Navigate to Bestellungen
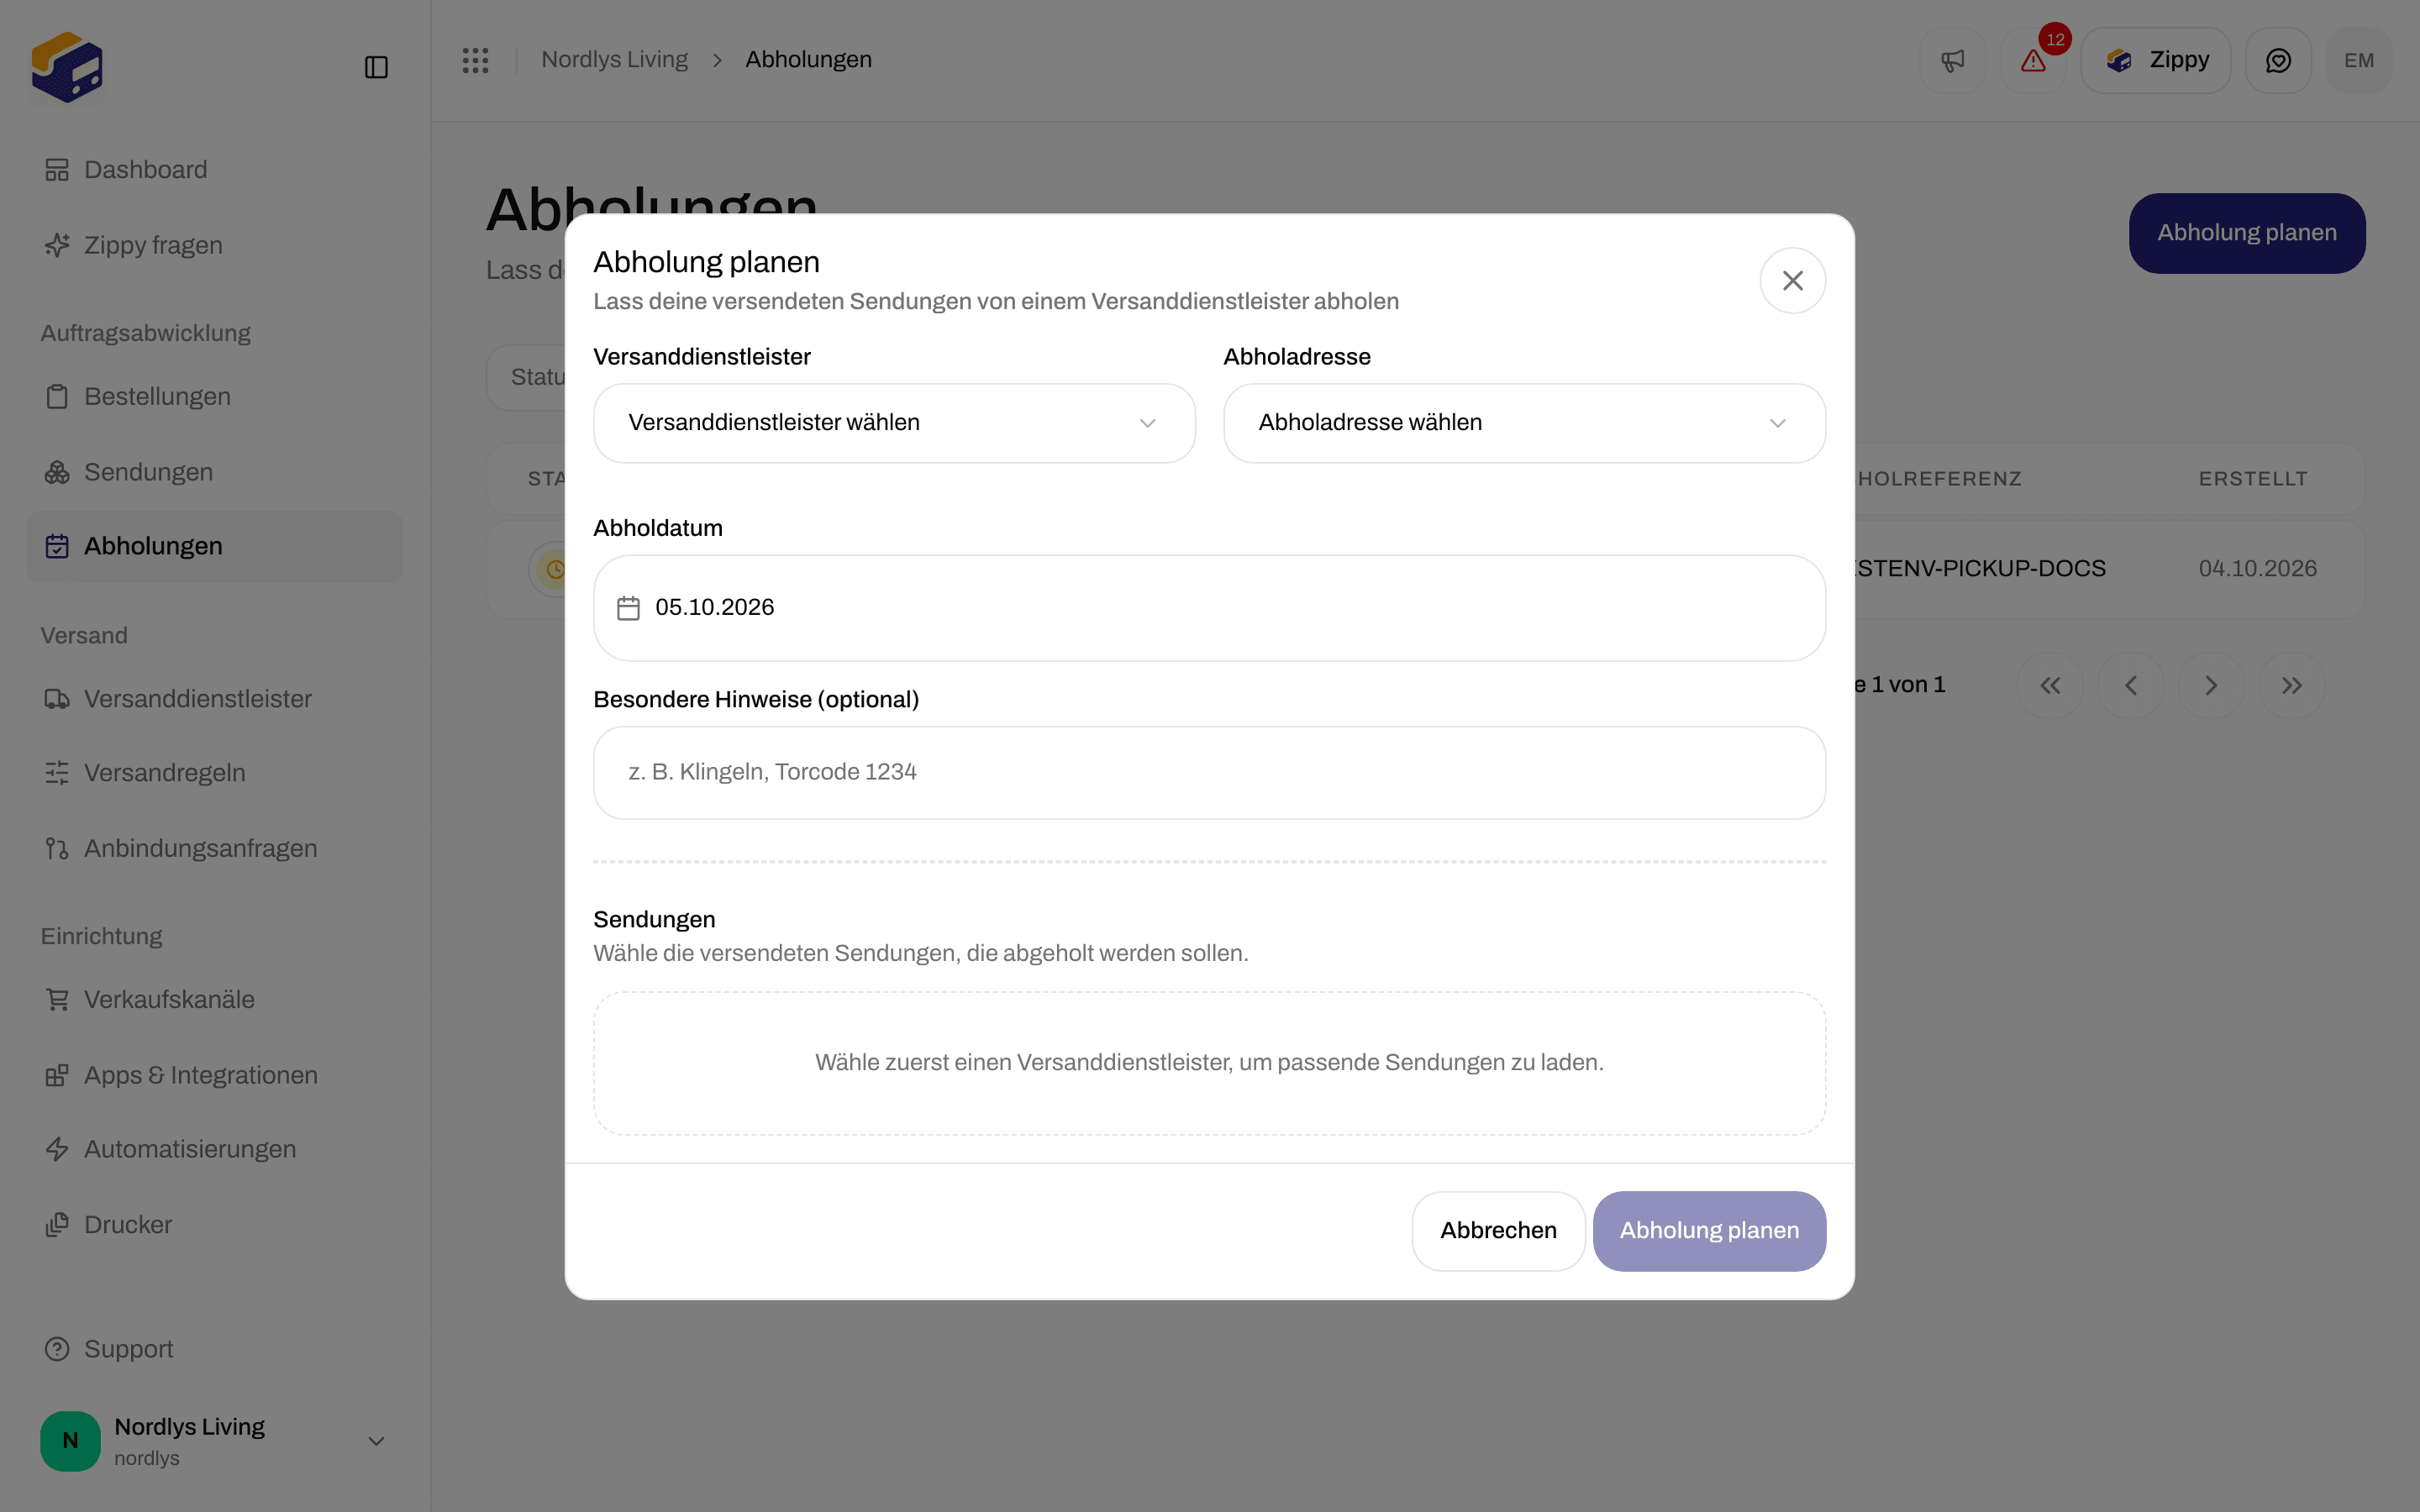 (x=215, y=397)
